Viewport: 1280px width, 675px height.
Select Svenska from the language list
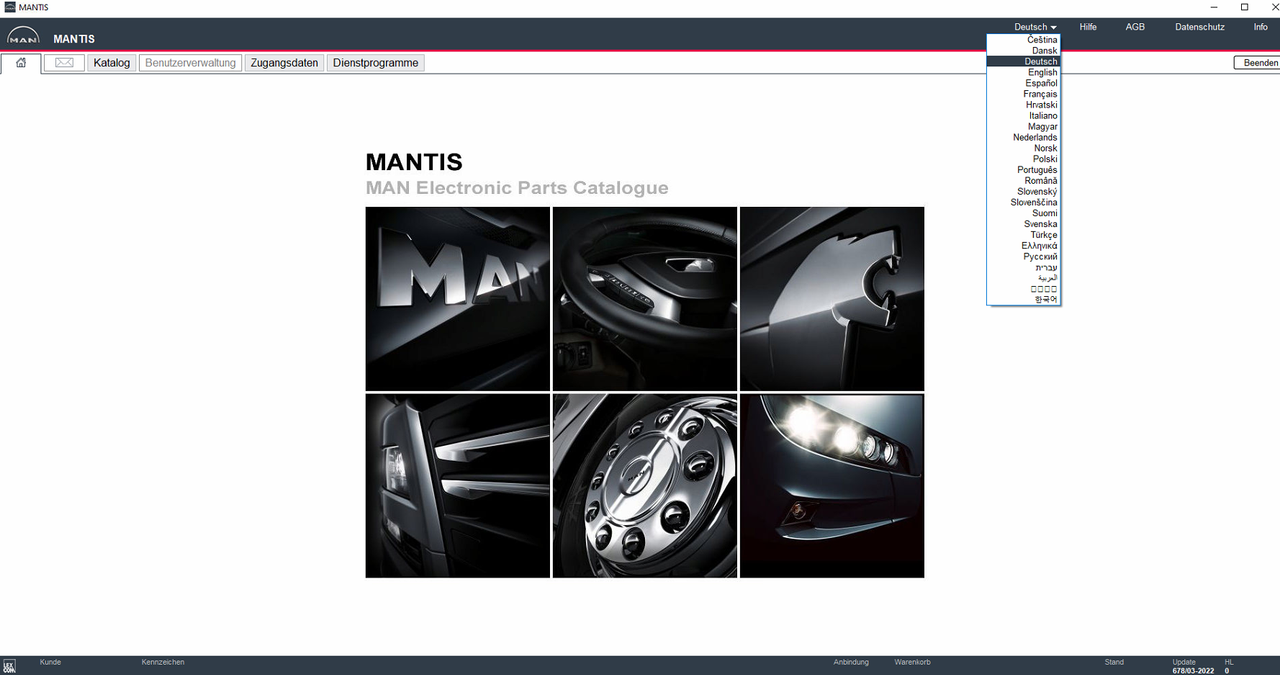[x=1024, y=224]
